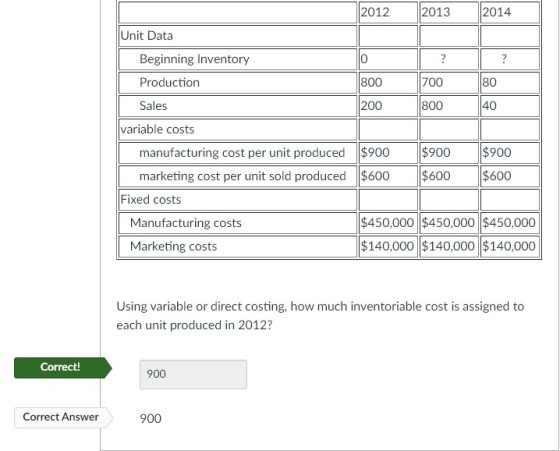This screenshot has height=451, width=560.
Task: Click the 900 value beside Correct Answer
Action: 150,419
